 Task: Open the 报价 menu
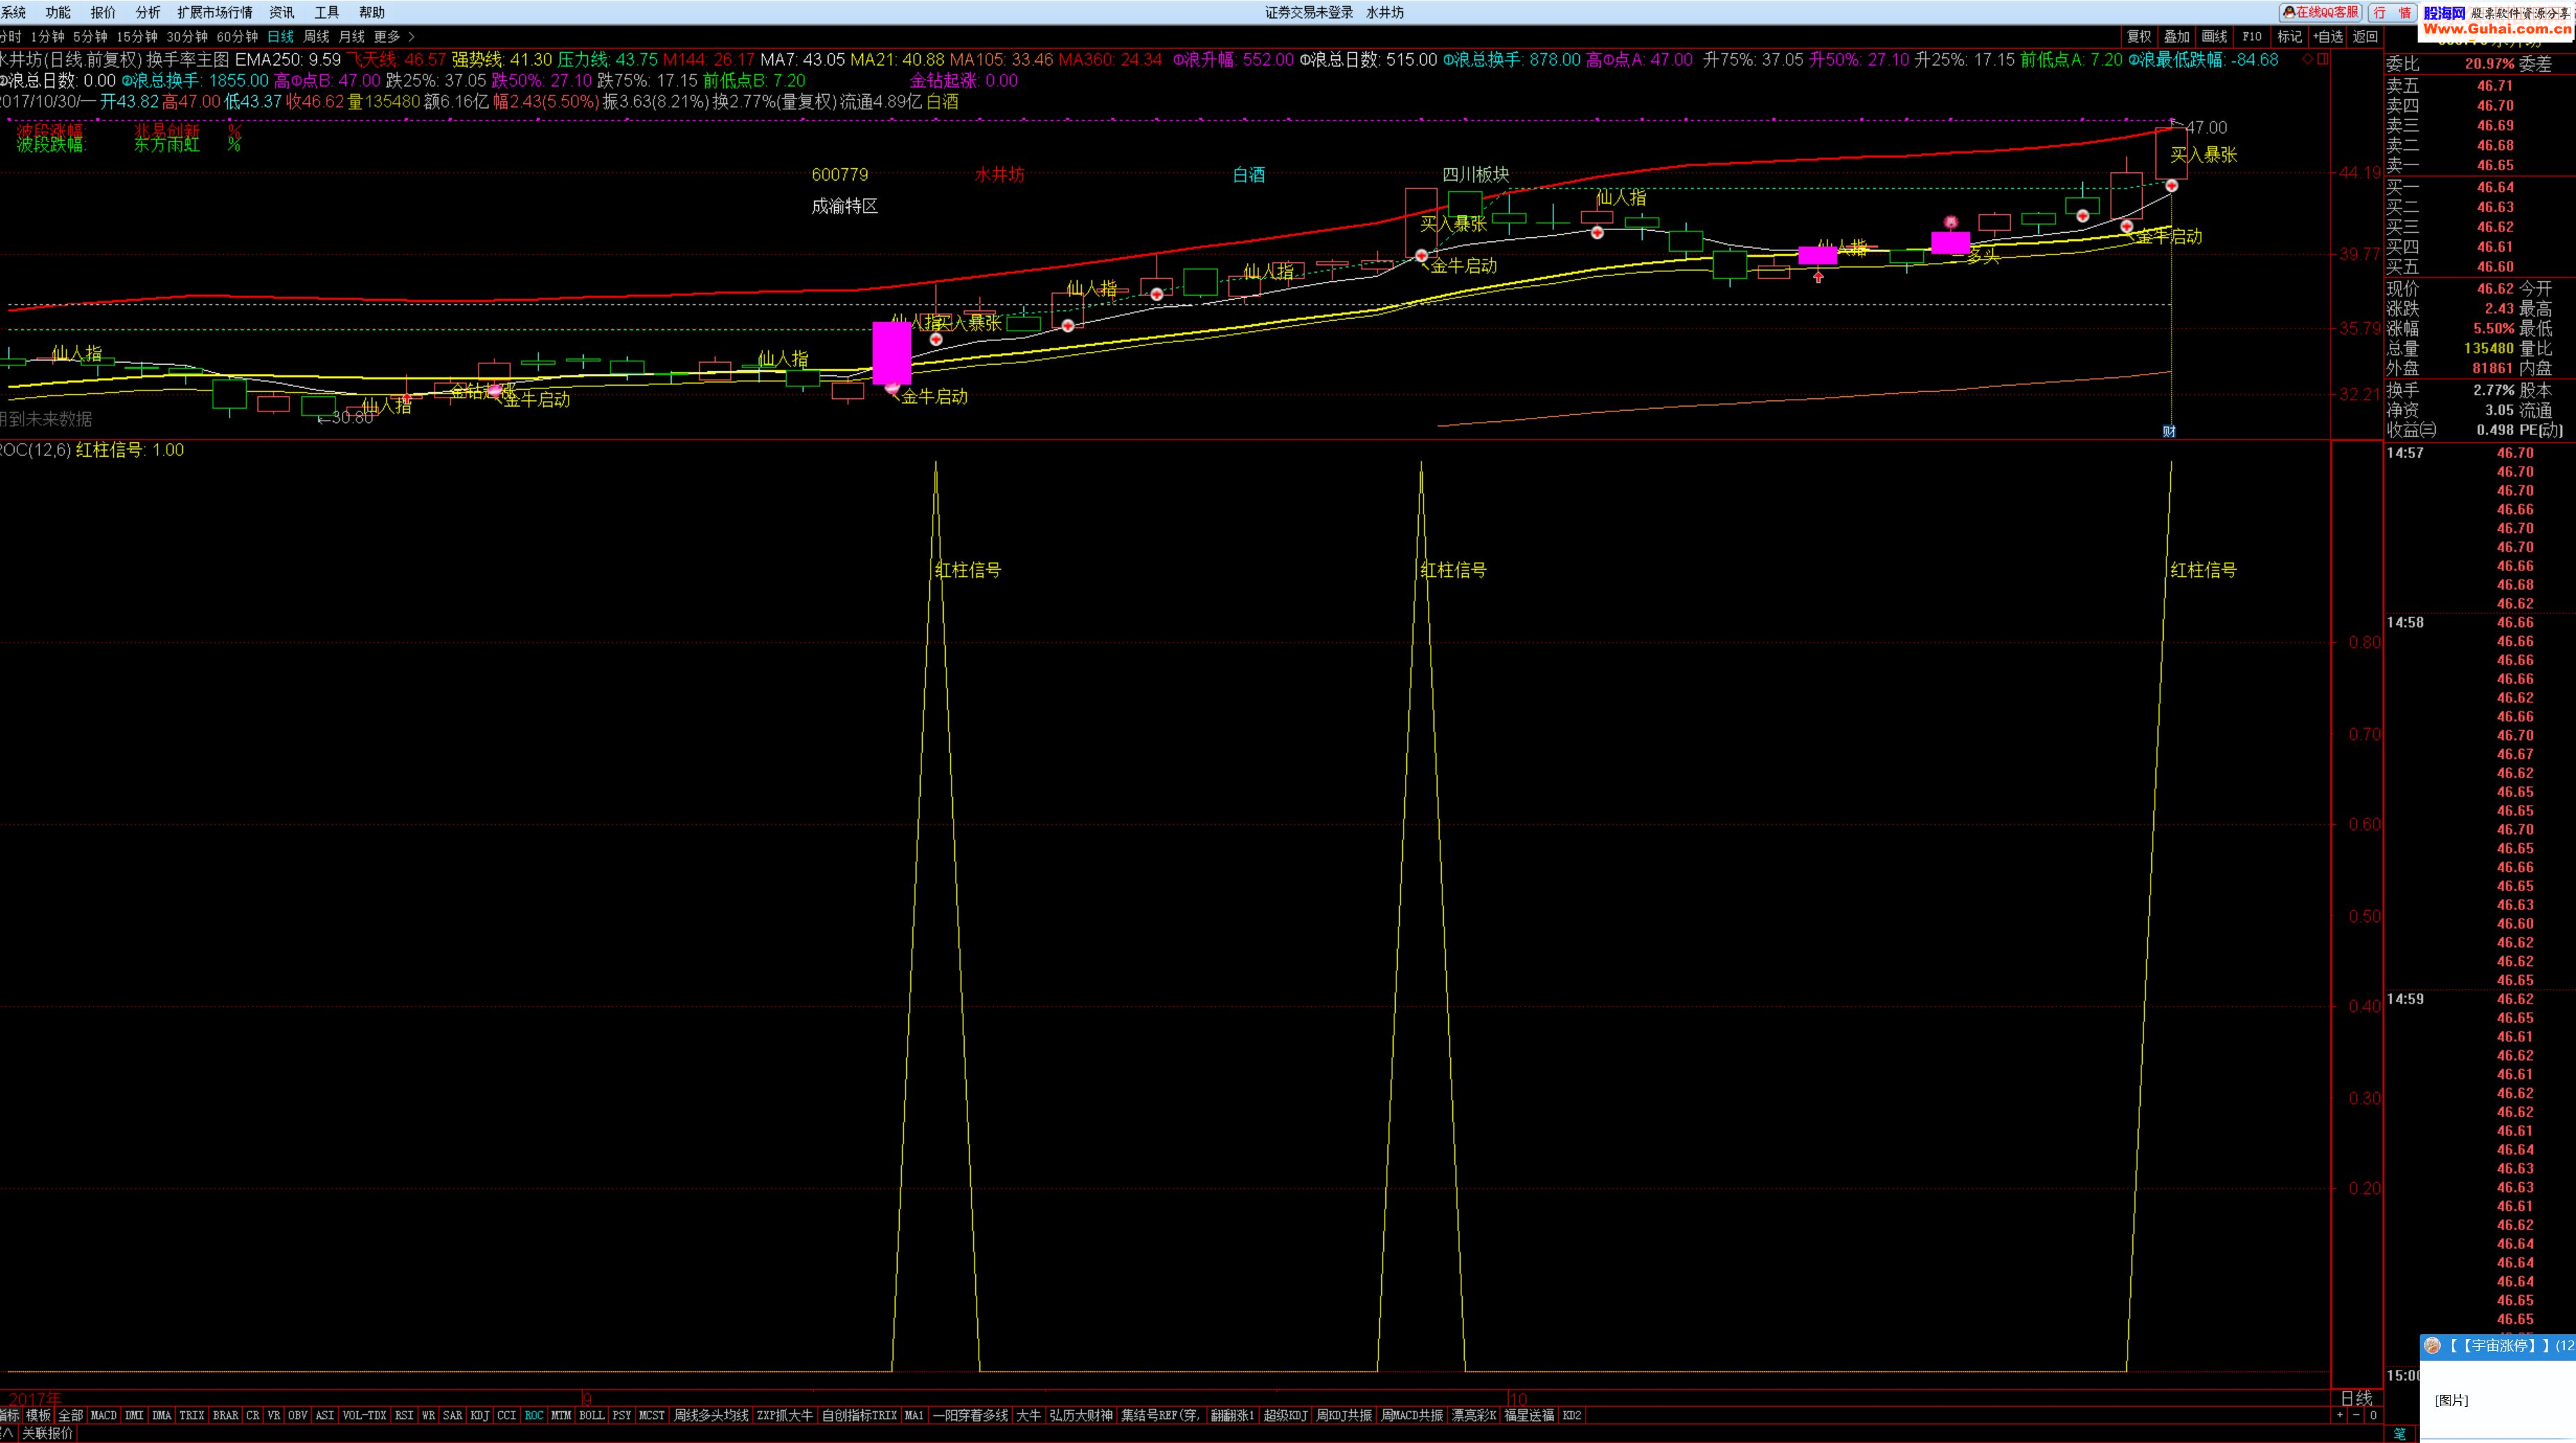103,12
